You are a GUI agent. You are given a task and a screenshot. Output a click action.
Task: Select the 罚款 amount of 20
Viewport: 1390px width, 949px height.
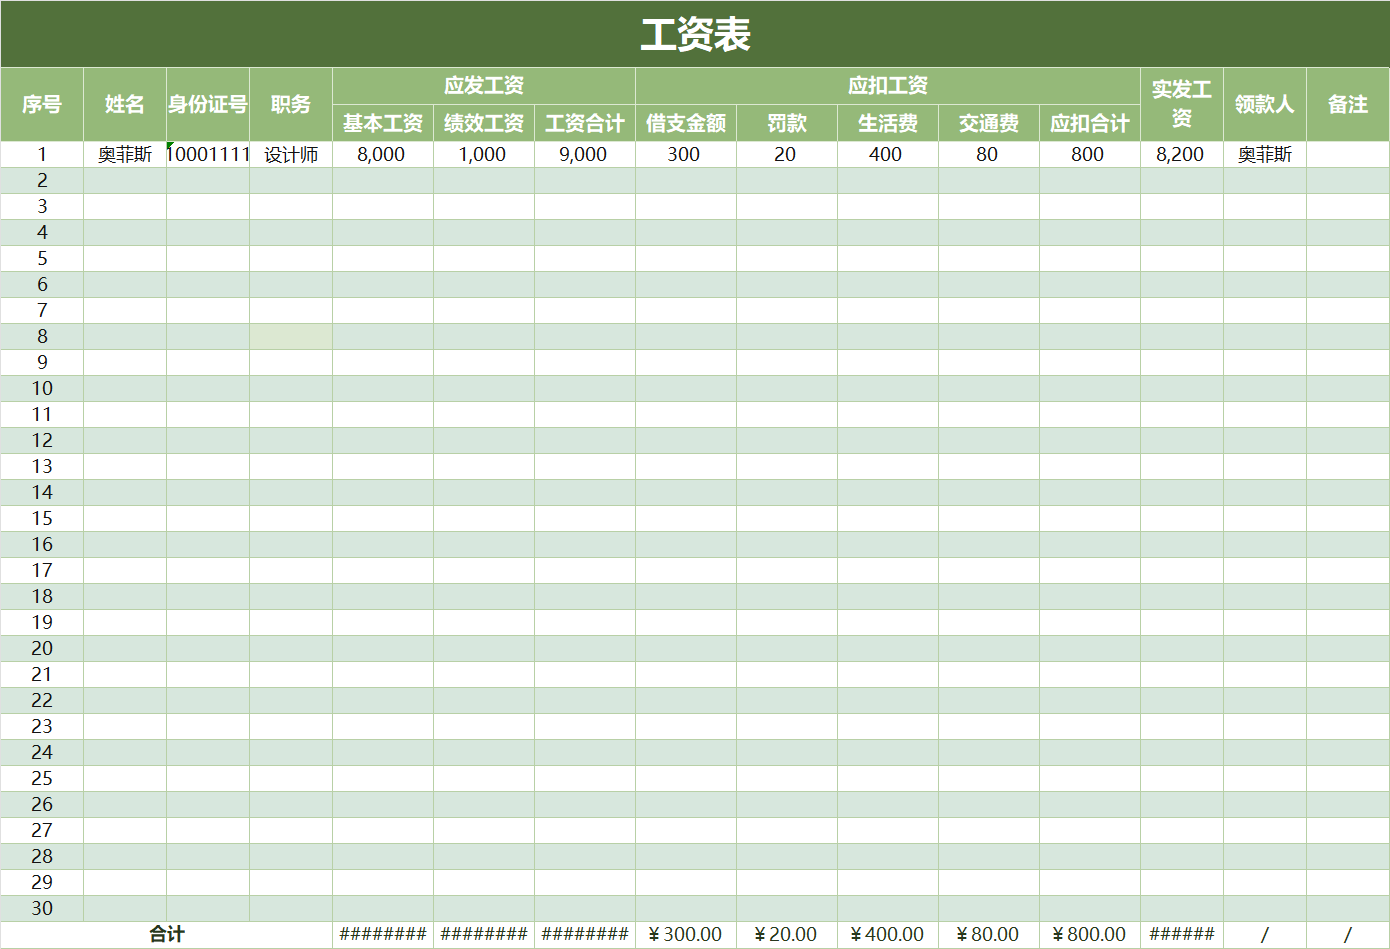[786, 154]
